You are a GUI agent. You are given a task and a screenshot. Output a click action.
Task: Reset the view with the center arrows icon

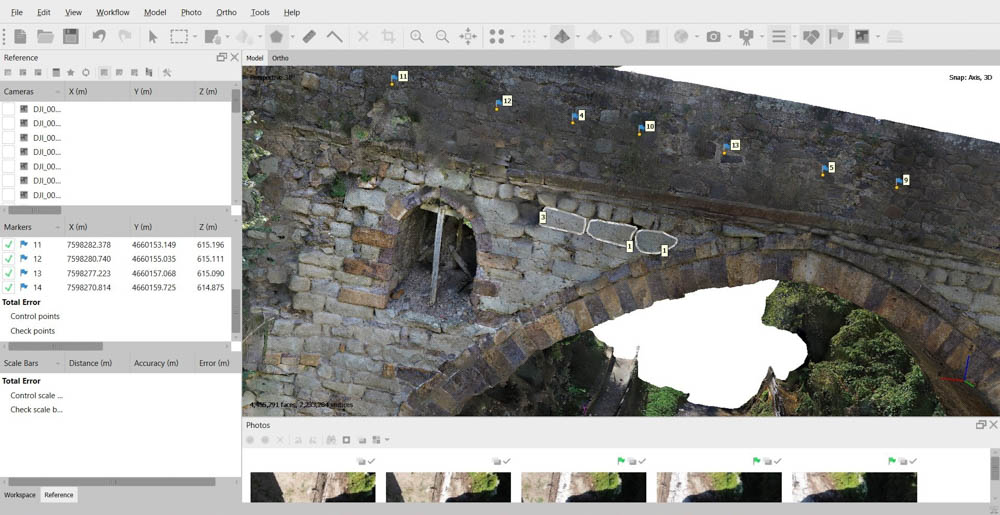(467, 36)
